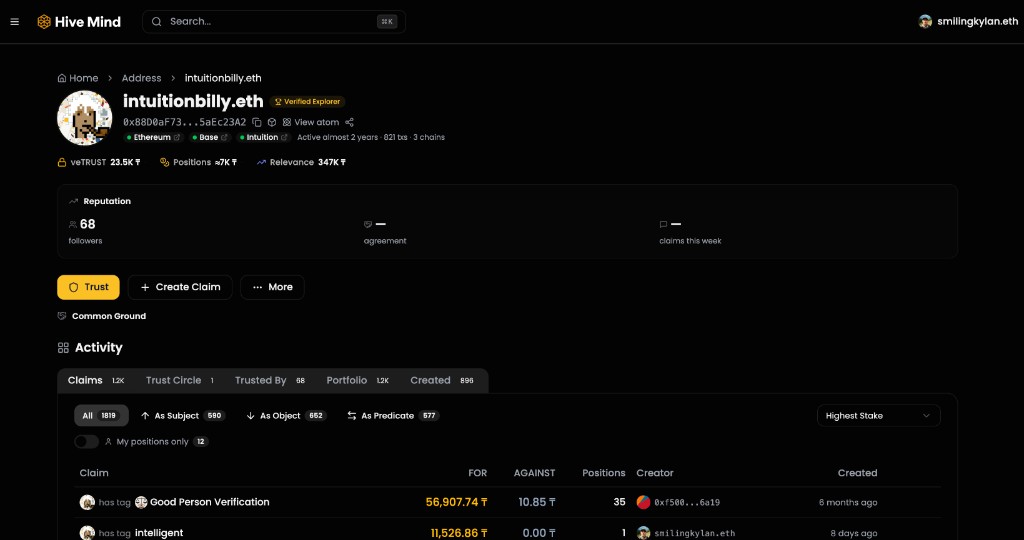Click the FOR column header
The width and height of the screenshot is (1024, 540).
tap(477, 473)
